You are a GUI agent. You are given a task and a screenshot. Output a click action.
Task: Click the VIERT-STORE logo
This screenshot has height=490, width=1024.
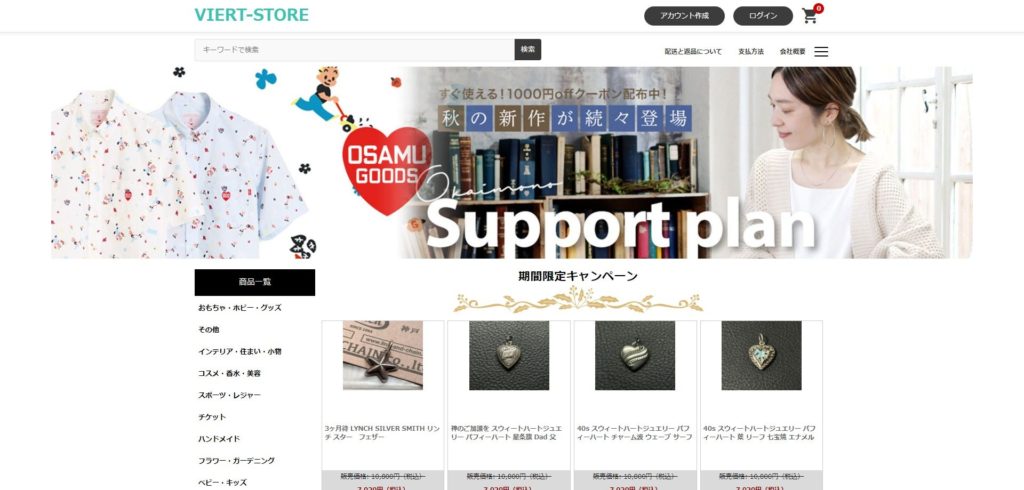(x=251, y=15)
